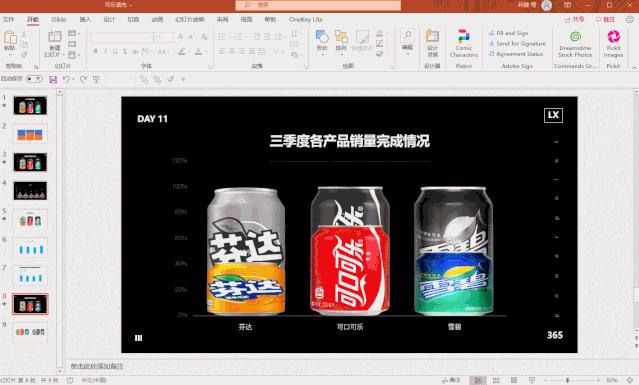This screenshot has height=385, width=639.
Task: Click the Bold formatting icon
Action: (95, 51)
